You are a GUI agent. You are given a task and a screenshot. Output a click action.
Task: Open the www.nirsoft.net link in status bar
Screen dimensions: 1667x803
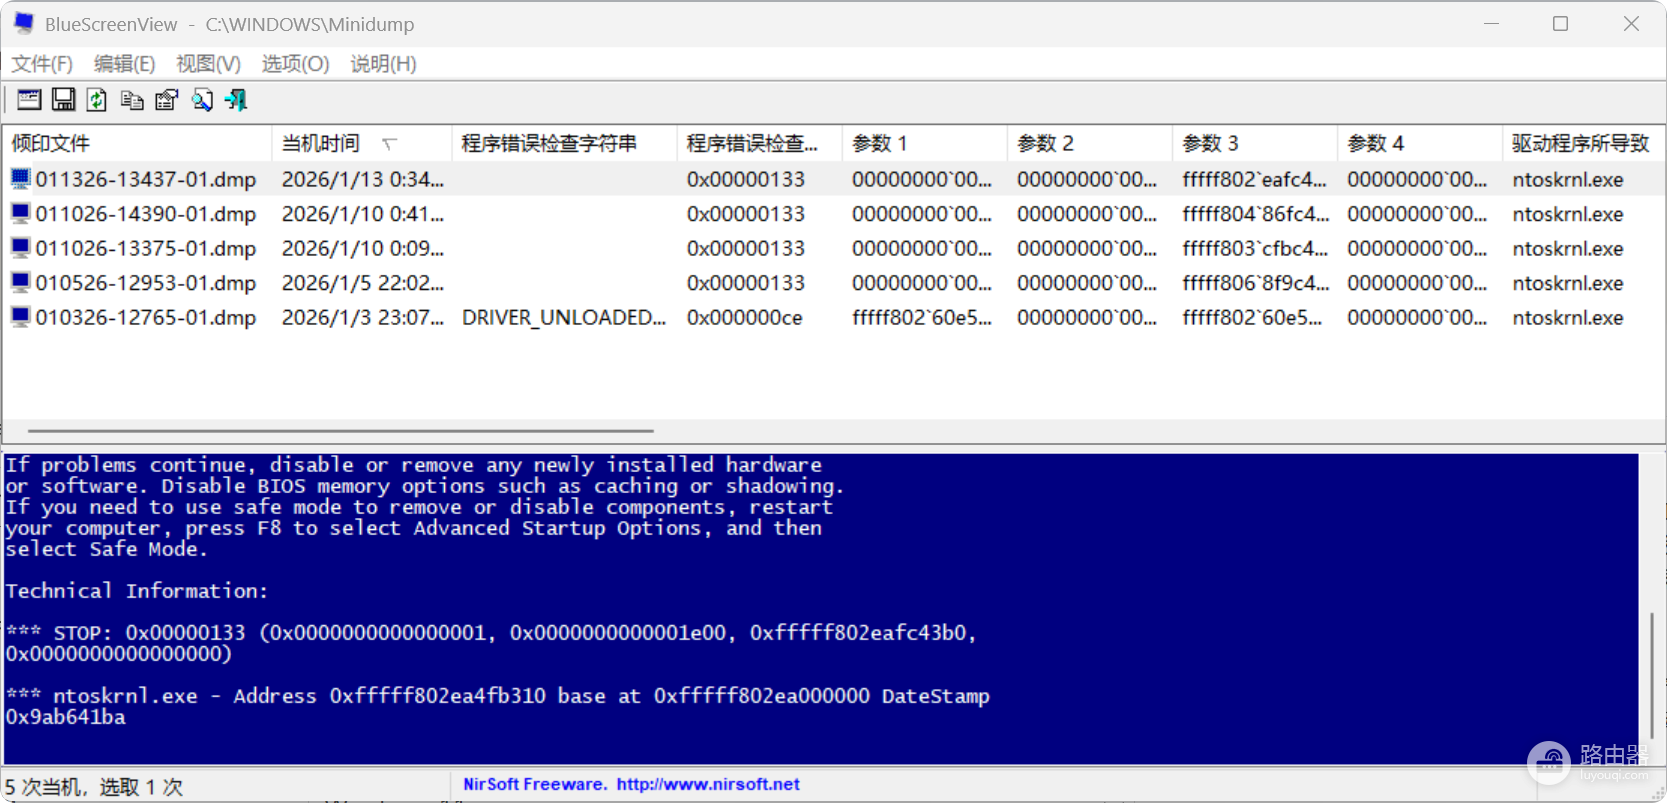click(708, 785)
